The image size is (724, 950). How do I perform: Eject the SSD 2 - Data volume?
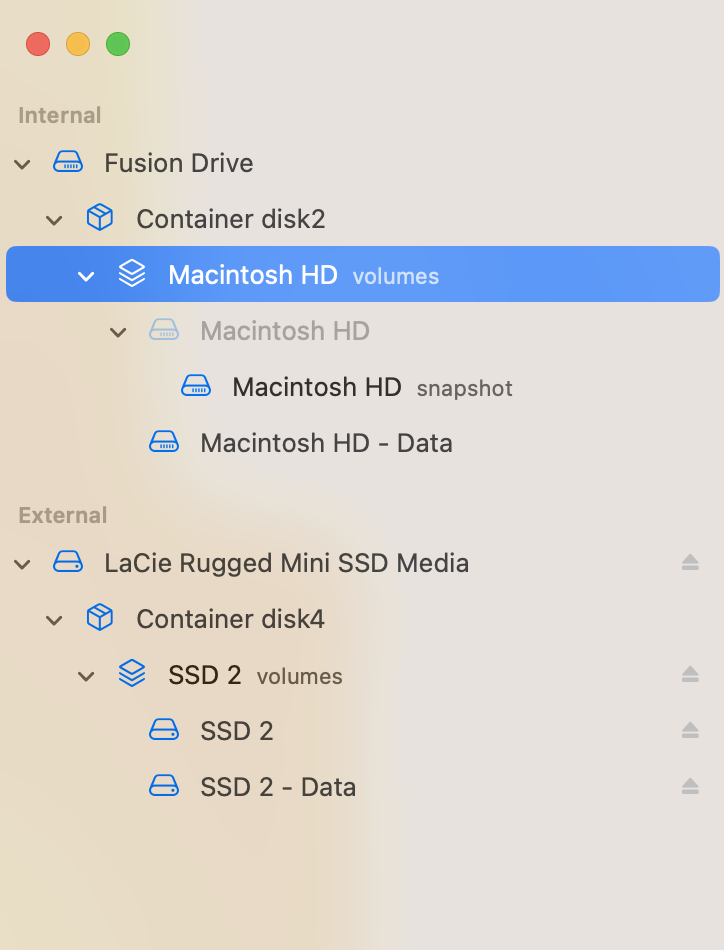[690, 786]
